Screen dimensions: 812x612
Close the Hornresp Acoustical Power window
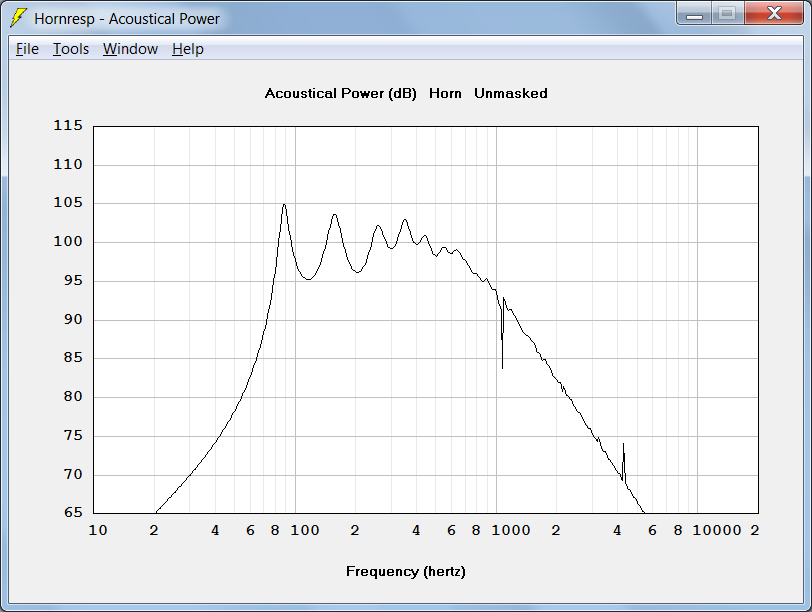(x=774, y=13)
